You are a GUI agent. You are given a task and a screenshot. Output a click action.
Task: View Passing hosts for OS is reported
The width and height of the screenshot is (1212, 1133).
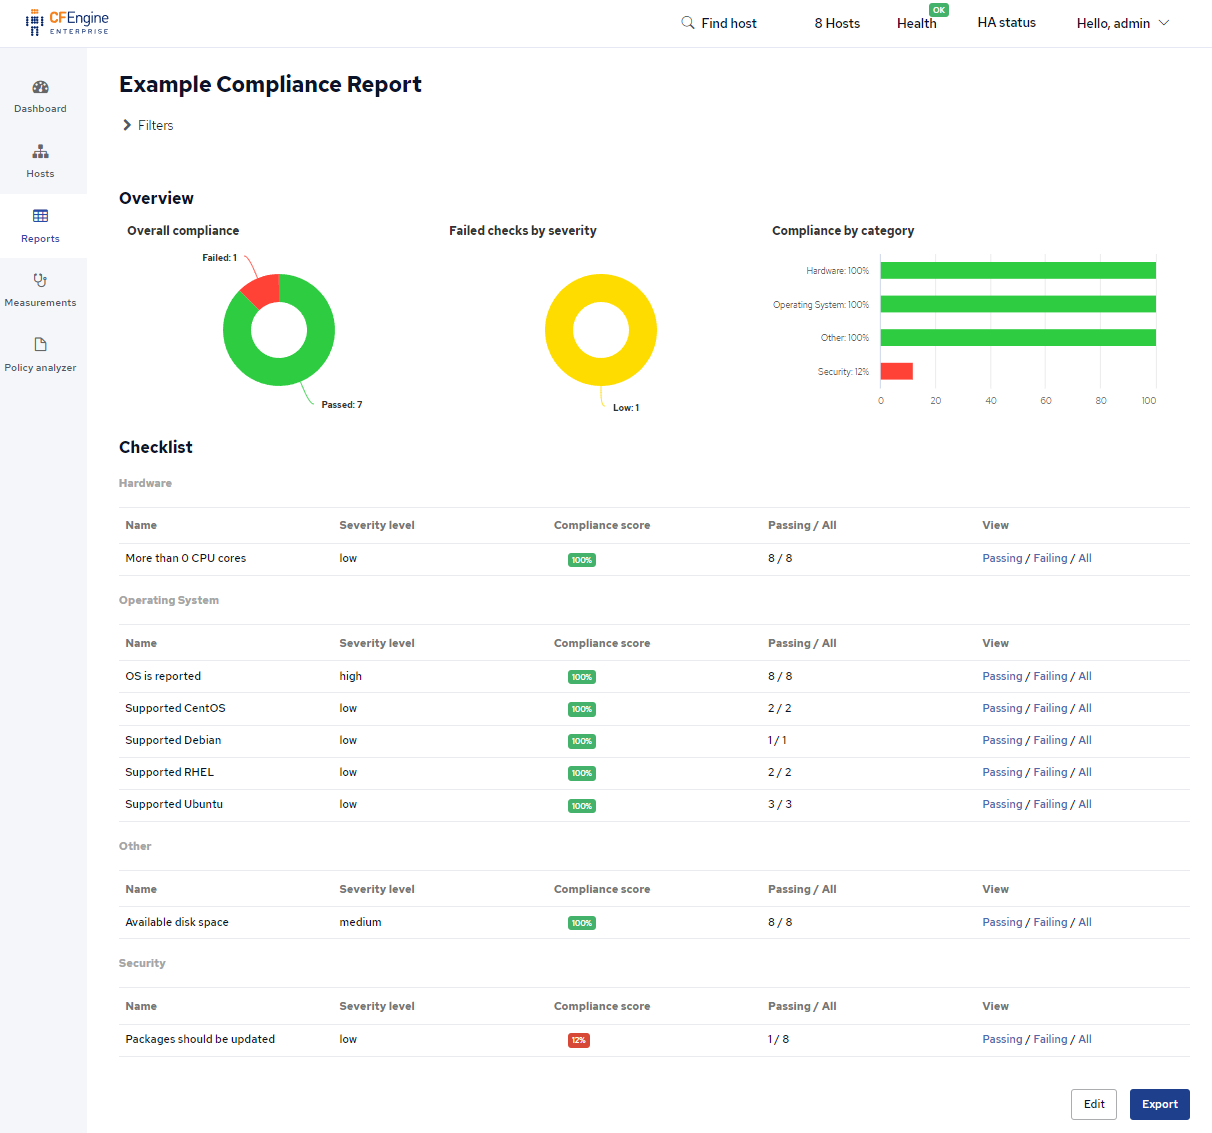pyautogui.click(x=1002, y=676)
